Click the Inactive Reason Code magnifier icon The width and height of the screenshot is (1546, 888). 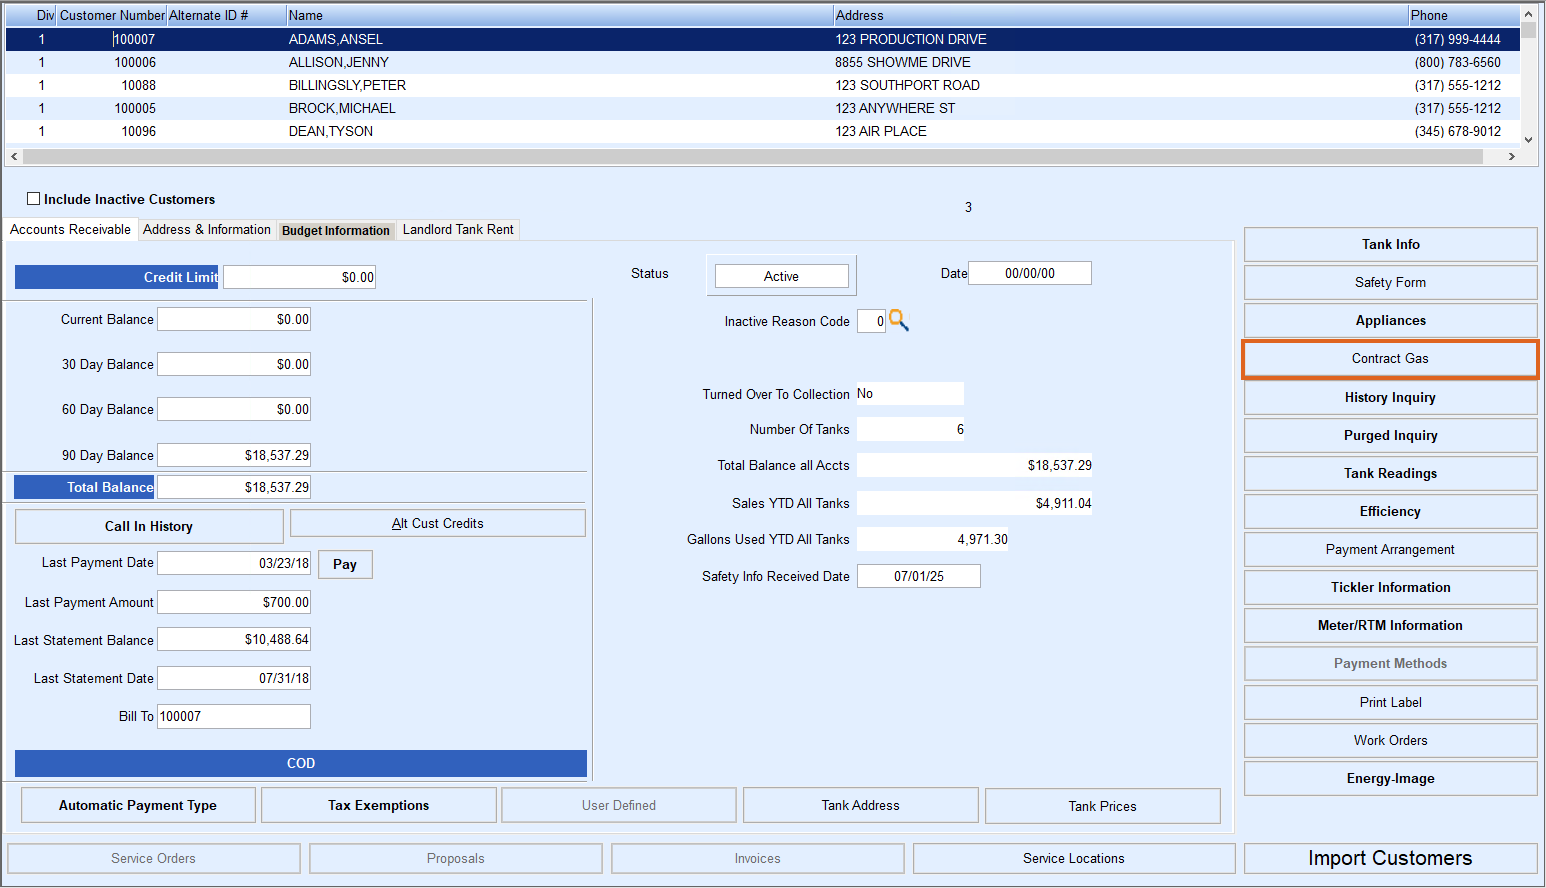(x=898, y=320)
